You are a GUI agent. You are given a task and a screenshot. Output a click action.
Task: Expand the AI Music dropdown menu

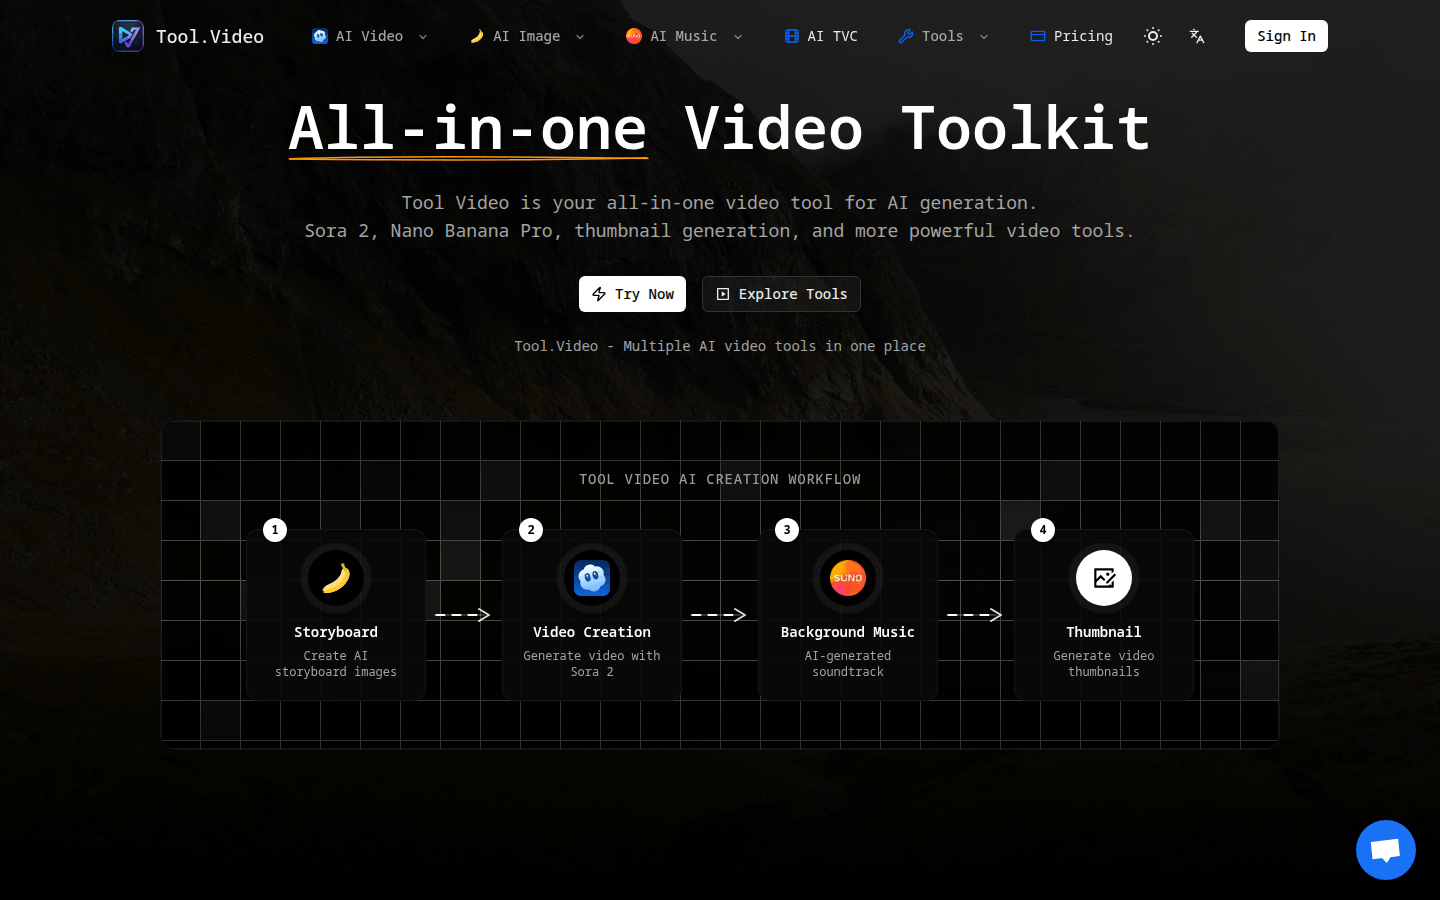tap(684, 36)
